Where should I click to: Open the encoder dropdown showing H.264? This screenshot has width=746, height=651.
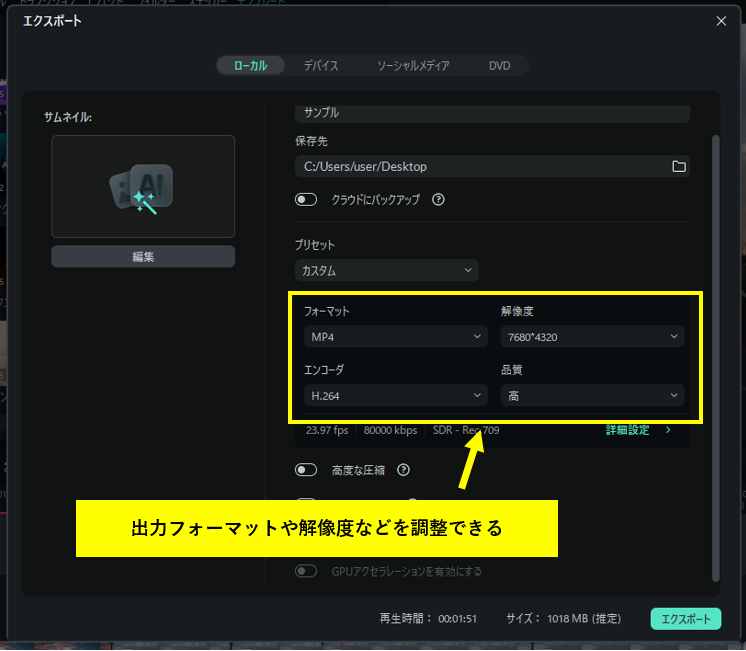point(396,395)
